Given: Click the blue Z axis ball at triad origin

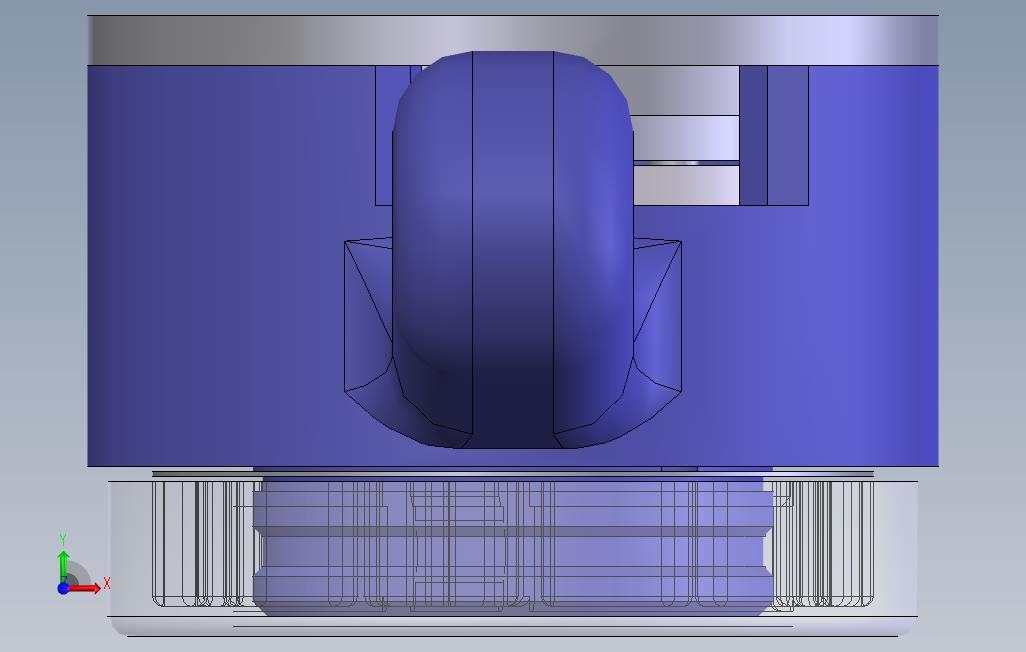Looking at the screenshot, I should click(x=63, y=588).
